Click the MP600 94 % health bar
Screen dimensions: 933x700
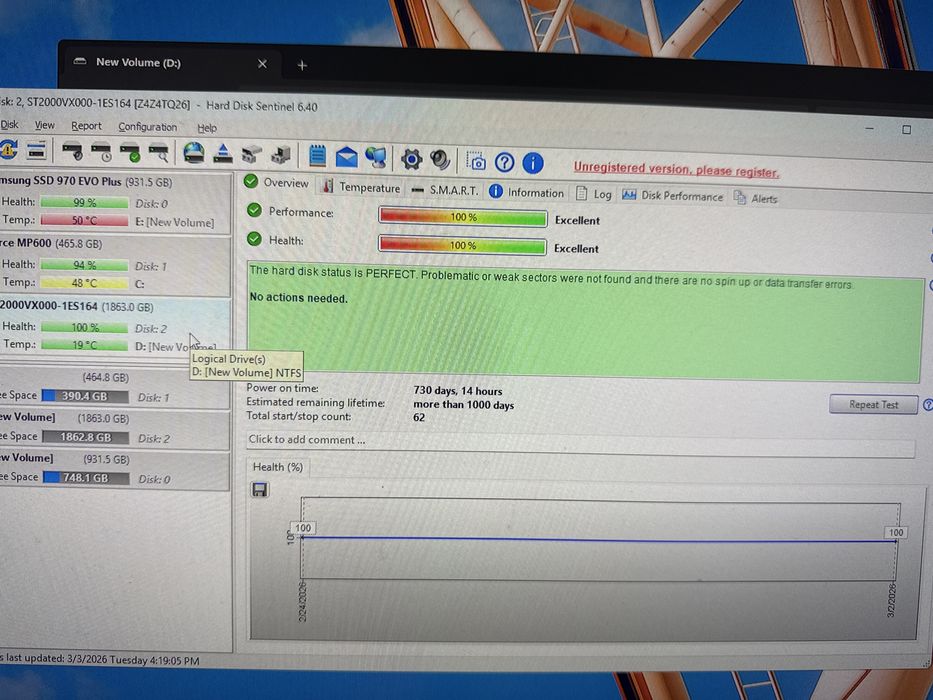[84, 265]
